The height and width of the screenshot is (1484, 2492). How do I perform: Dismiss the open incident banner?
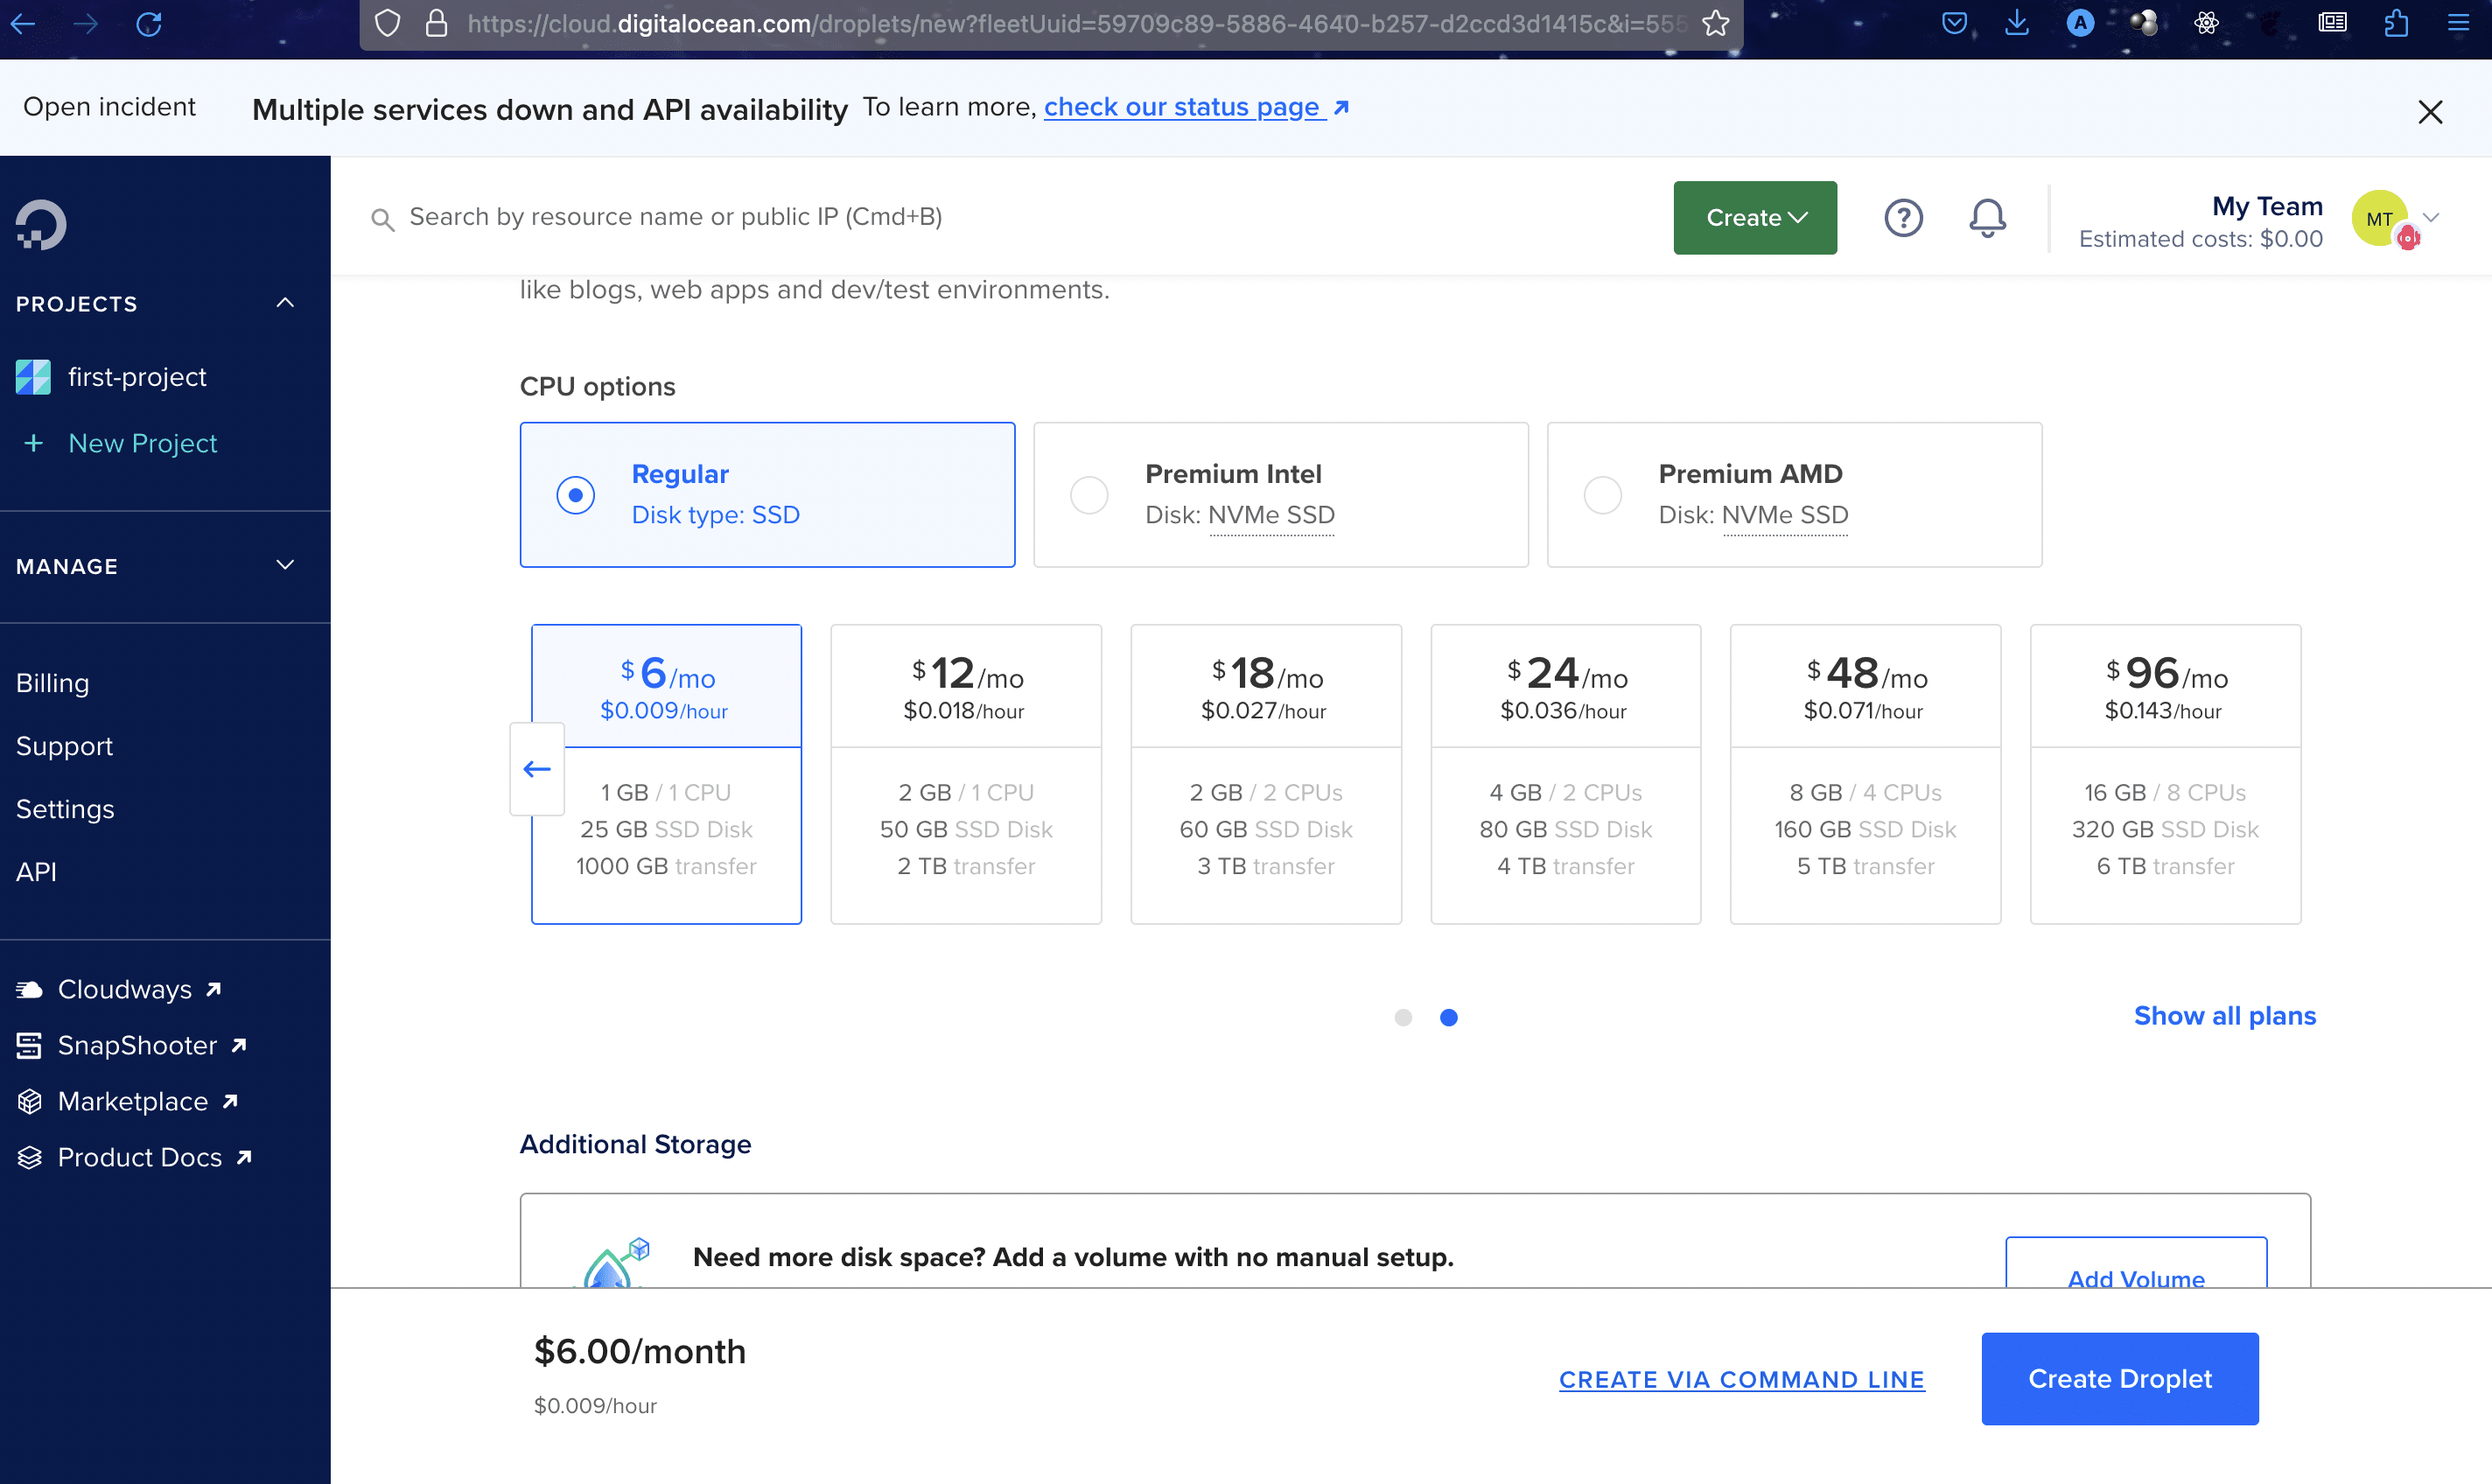2430,111
